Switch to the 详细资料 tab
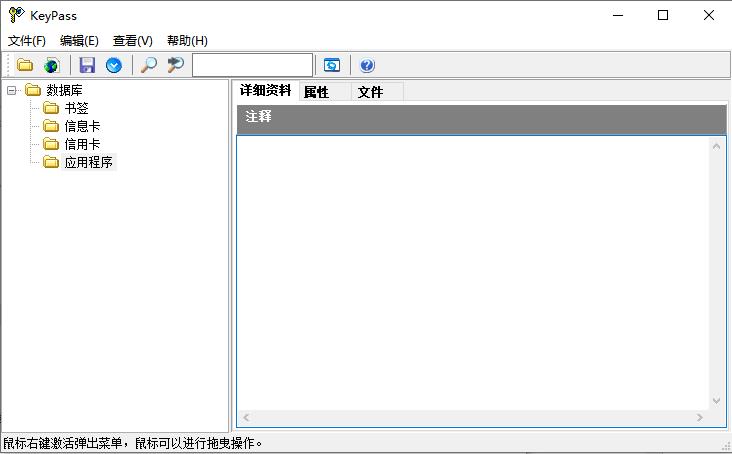The height and width of the screenshot is (454, 732). click(266, 90)
